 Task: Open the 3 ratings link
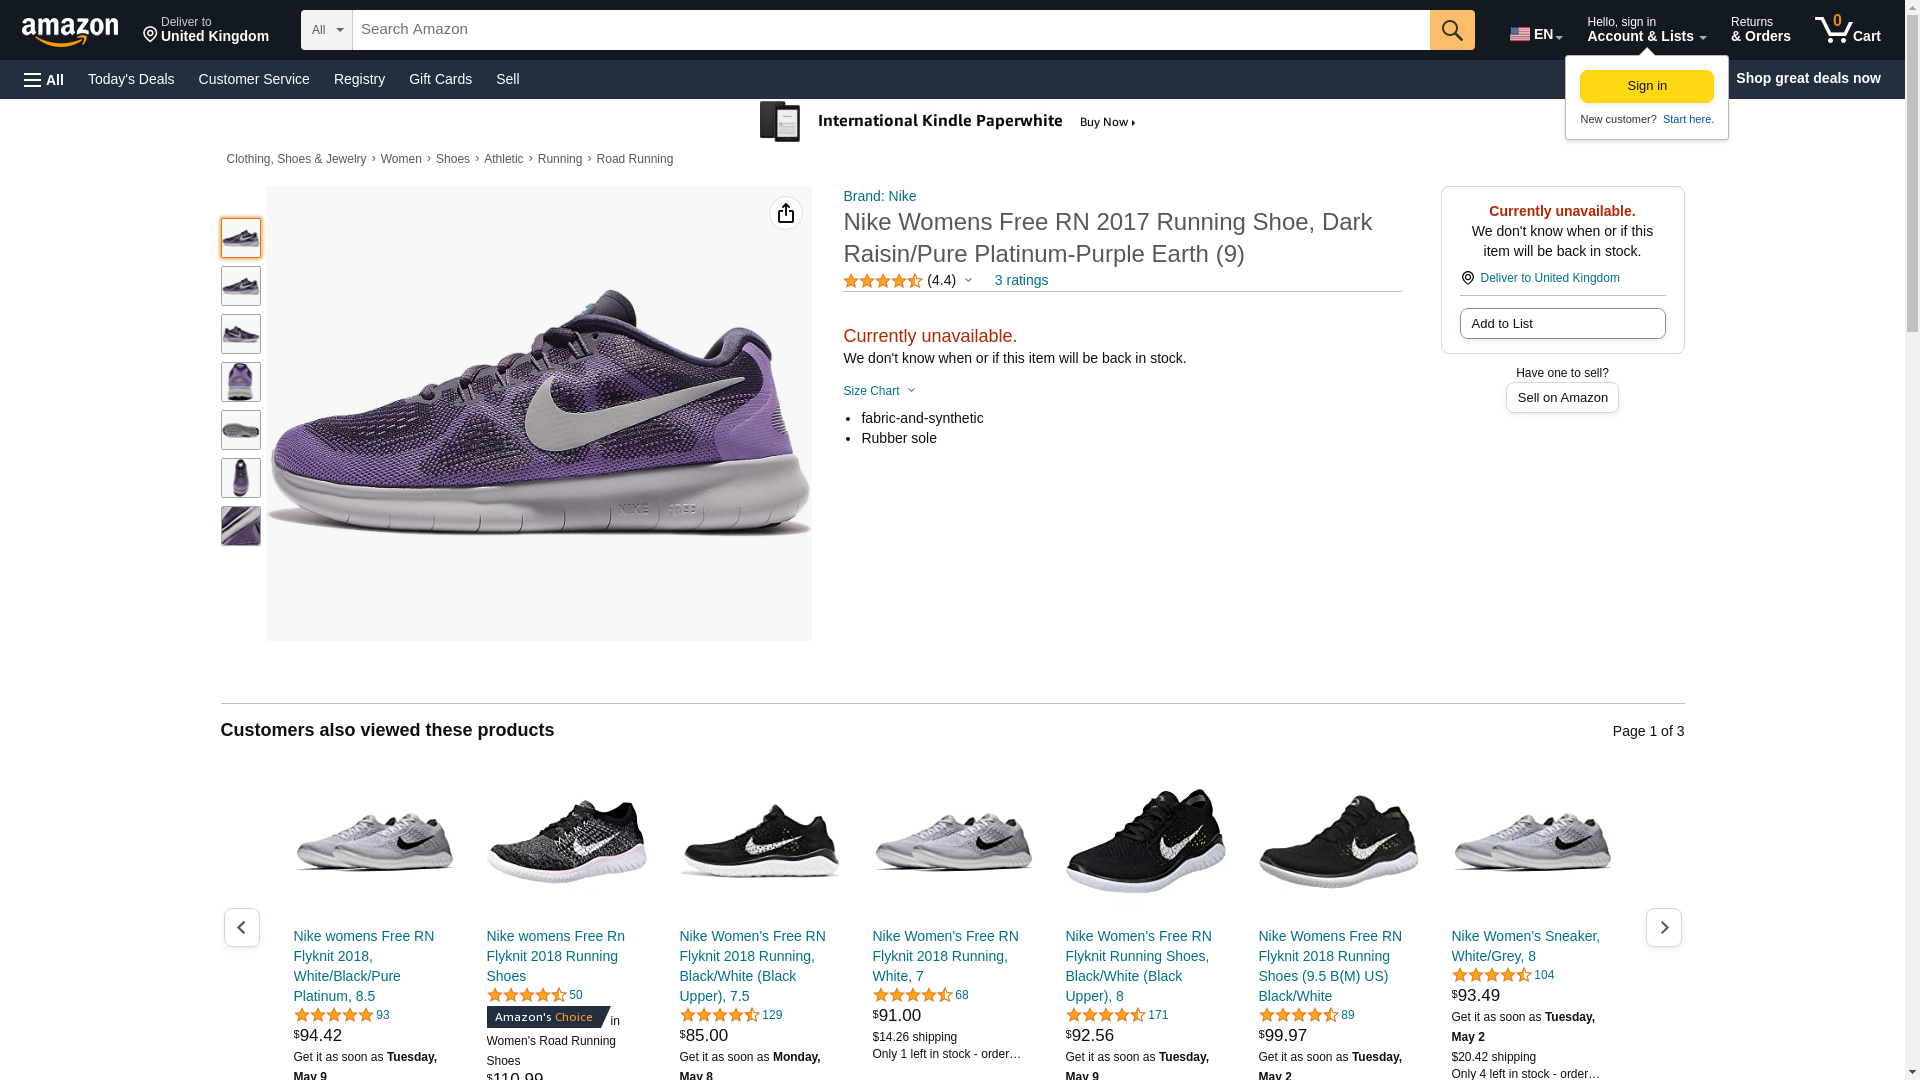pyautogui.click(x=1021, y=281)
